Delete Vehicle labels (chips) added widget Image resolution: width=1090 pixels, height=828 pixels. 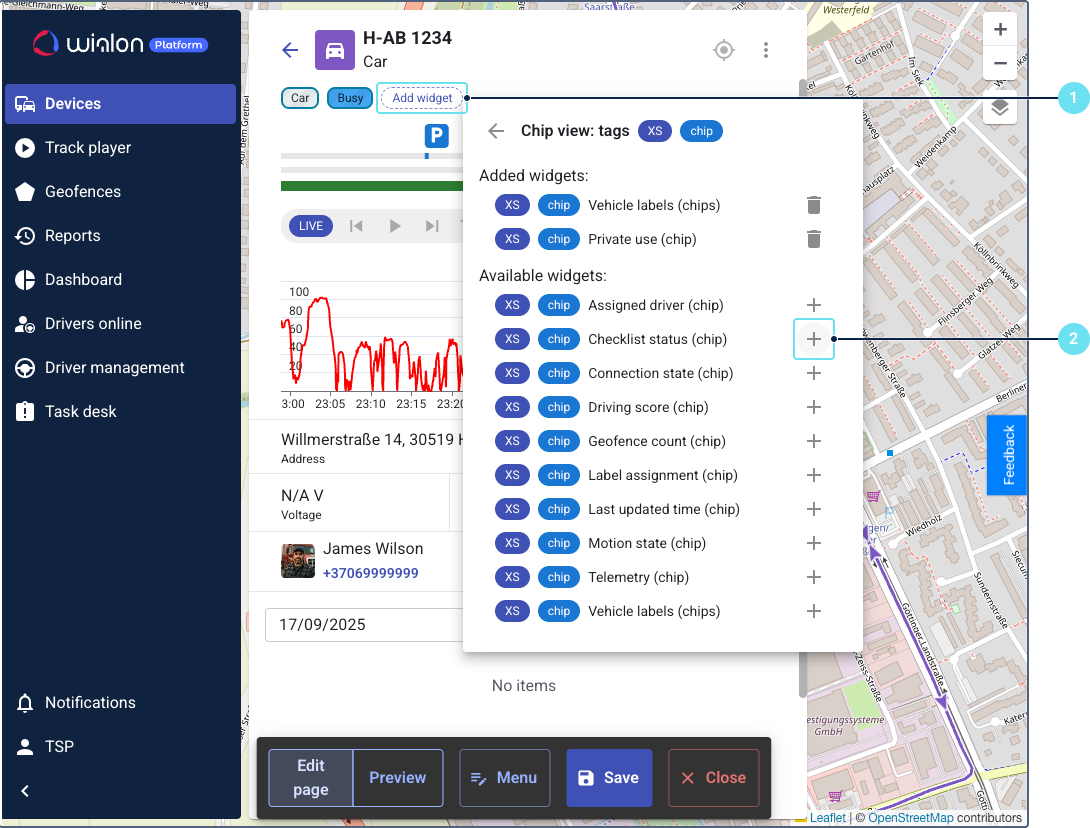[814, 205]
